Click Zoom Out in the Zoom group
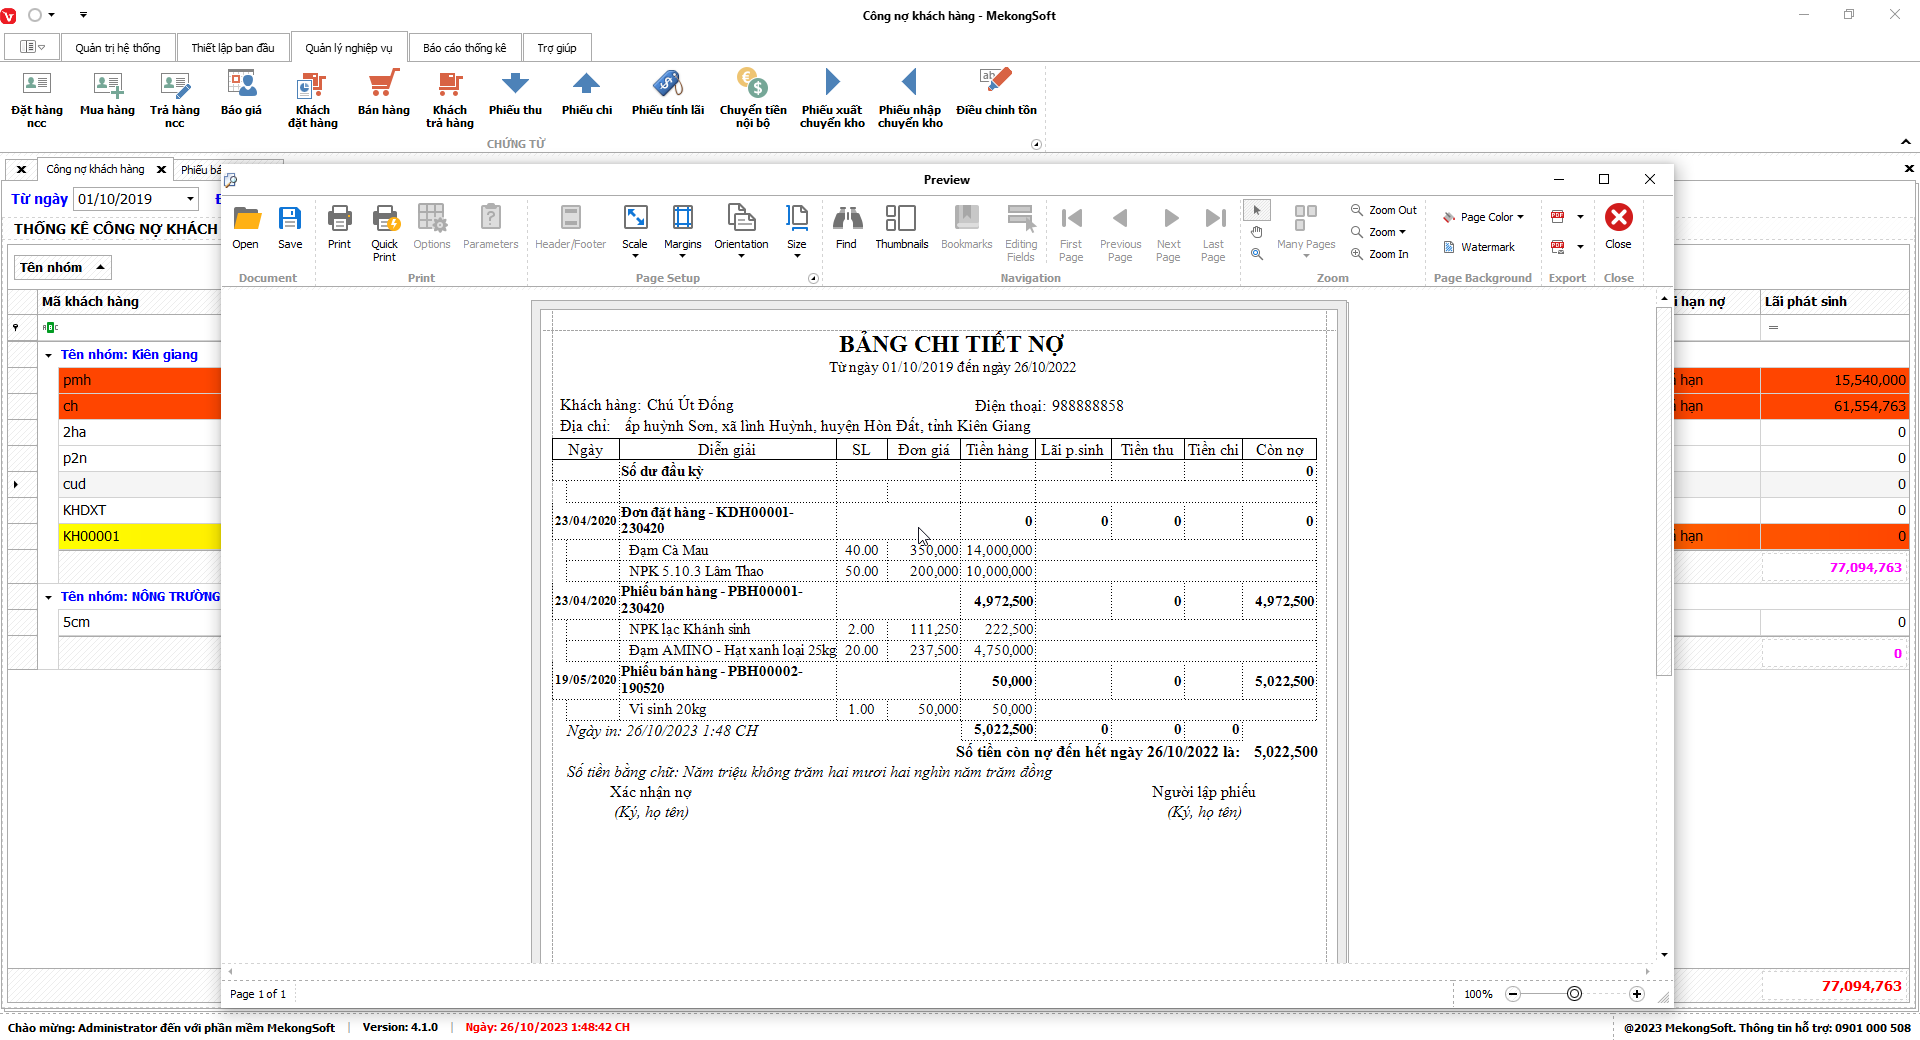The width and height of the screenshot is (1920, 1040). (1384, 210)
